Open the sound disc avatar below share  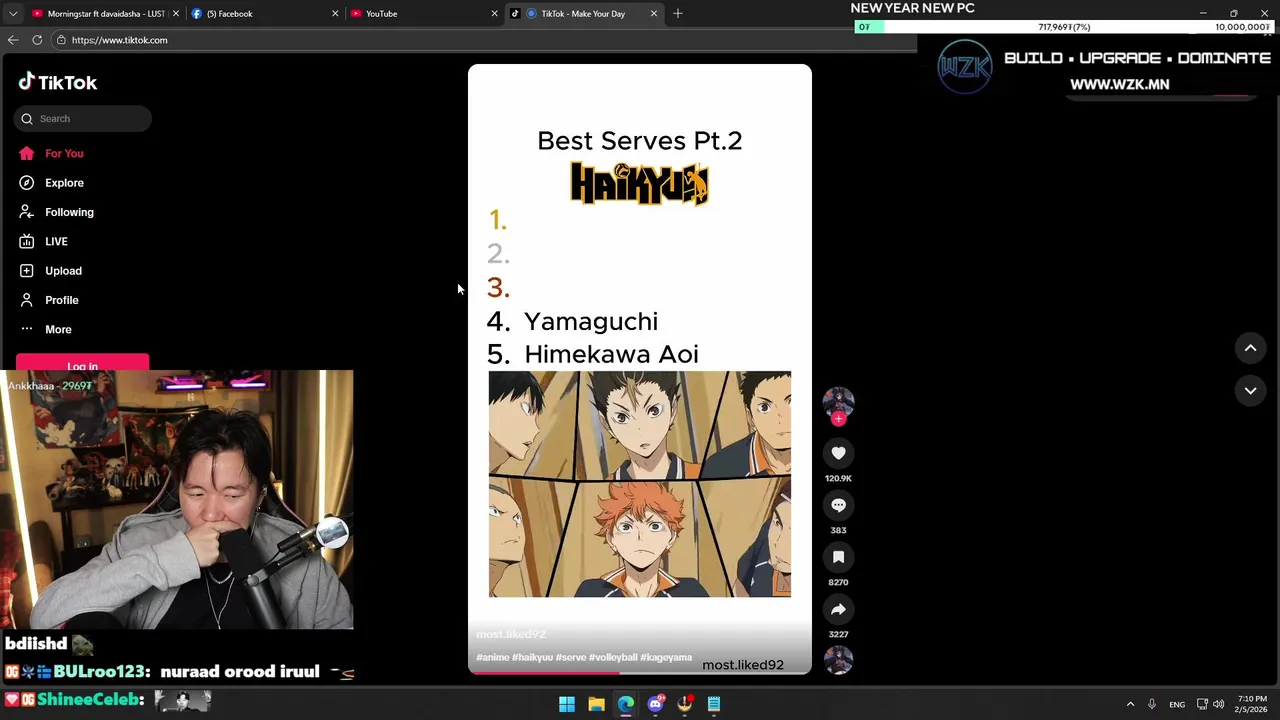click(838, 660)
